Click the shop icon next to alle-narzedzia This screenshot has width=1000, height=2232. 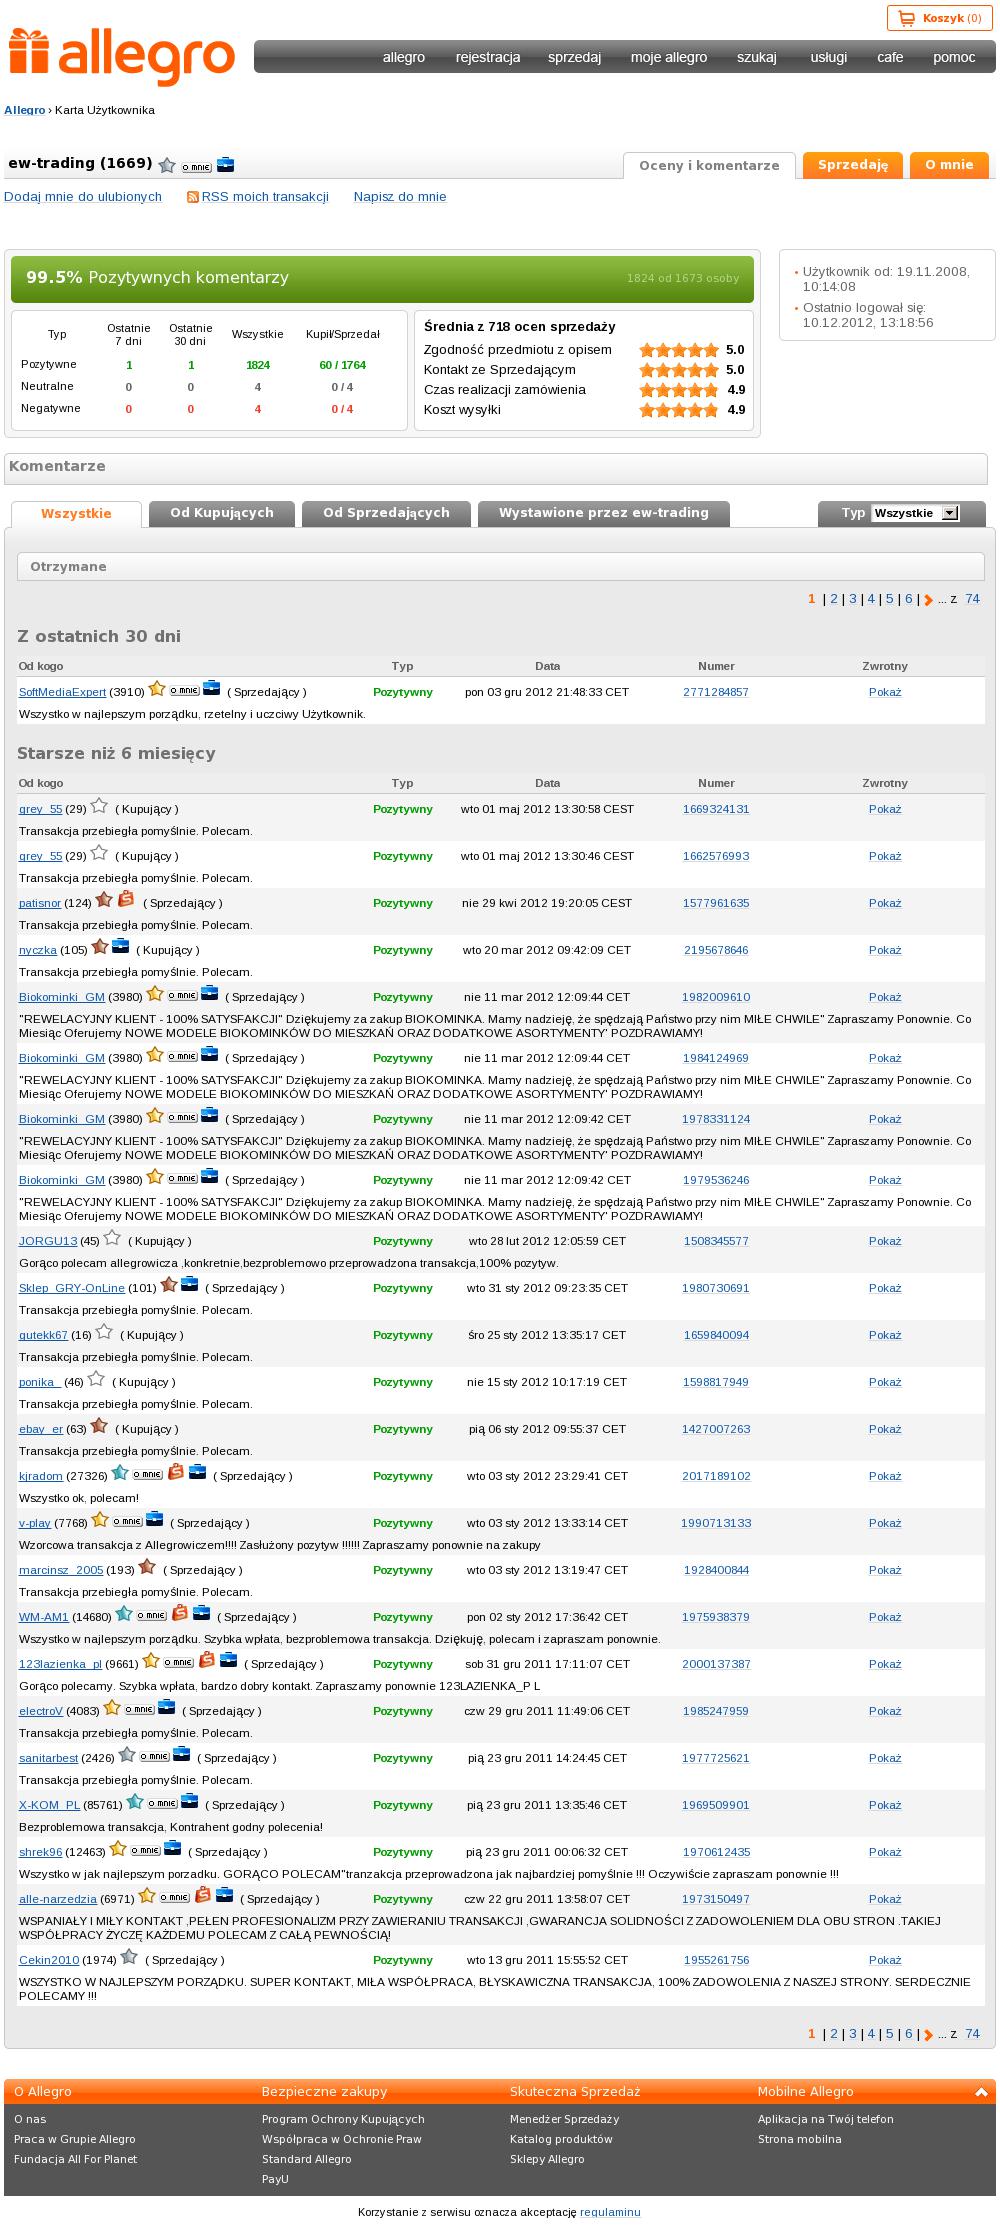(202, 1895)
